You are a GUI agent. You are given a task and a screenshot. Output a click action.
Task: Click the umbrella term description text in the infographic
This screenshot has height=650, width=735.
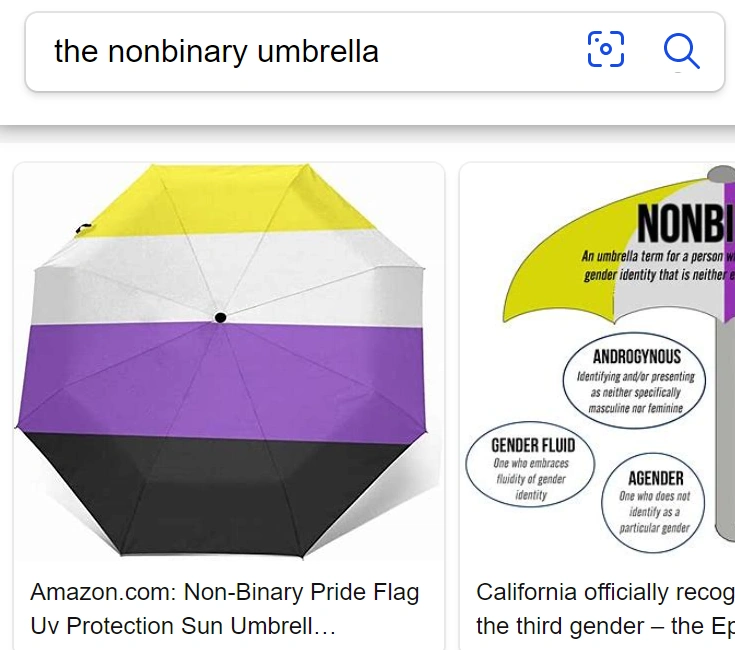tap(657, 265)
